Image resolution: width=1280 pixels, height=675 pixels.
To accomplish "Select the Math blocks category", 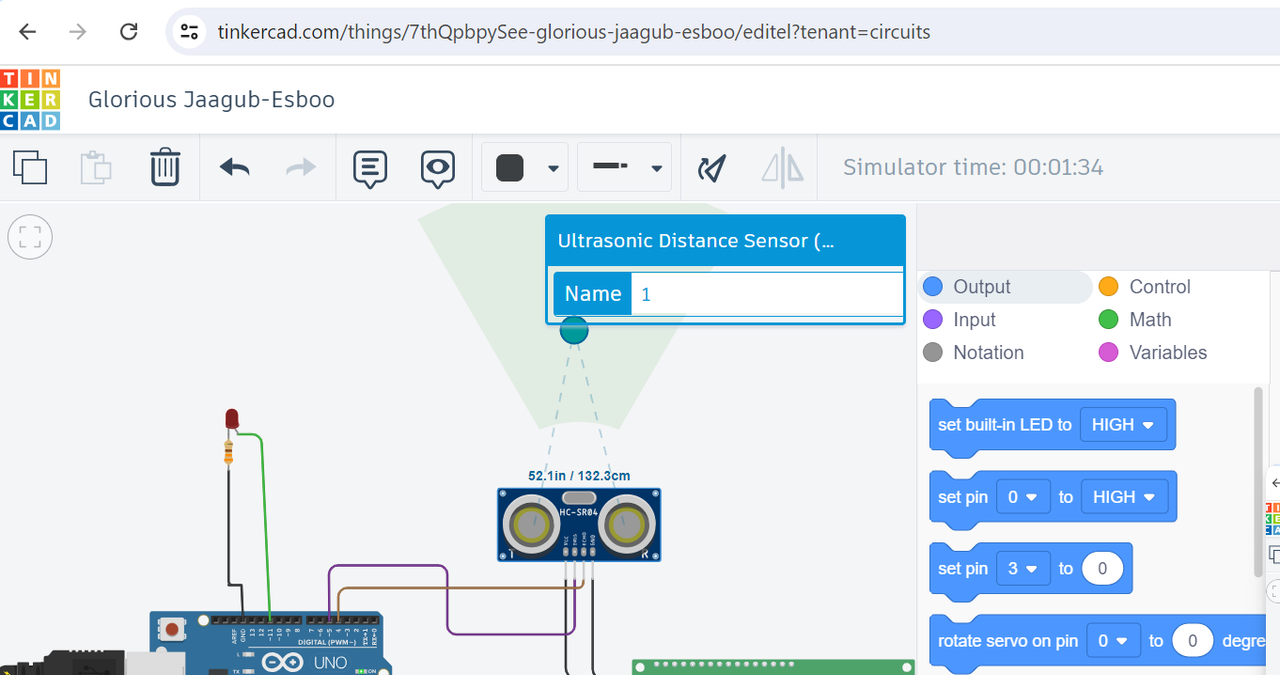I will pos(1135,320).
